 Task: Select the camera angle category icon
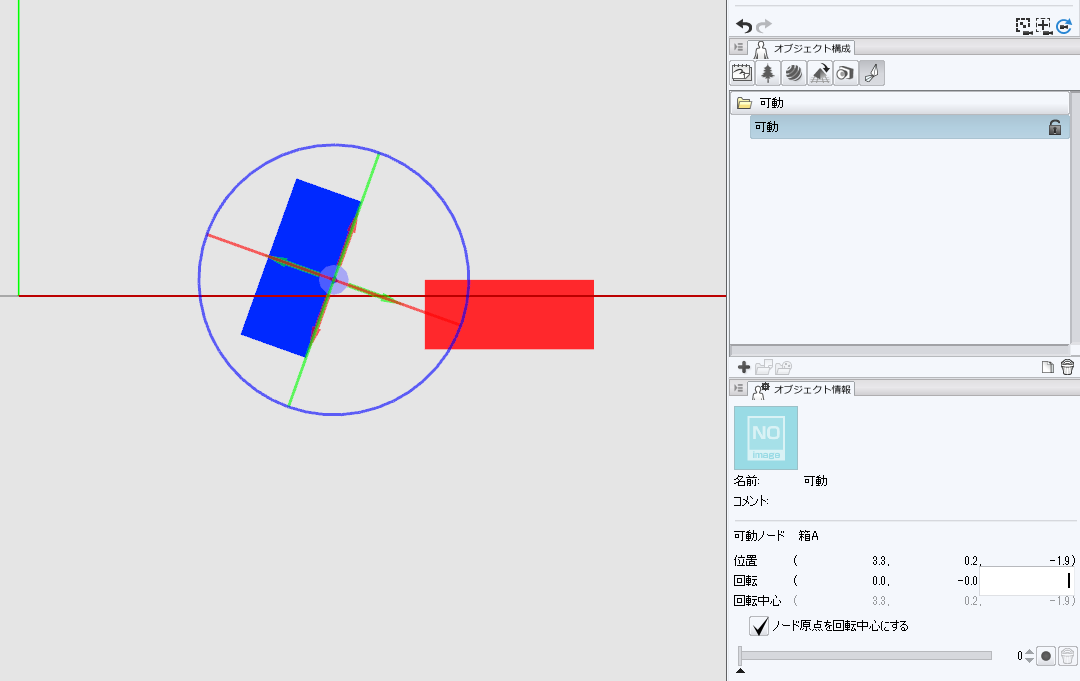pyautogui.click(x=845, y=73)
